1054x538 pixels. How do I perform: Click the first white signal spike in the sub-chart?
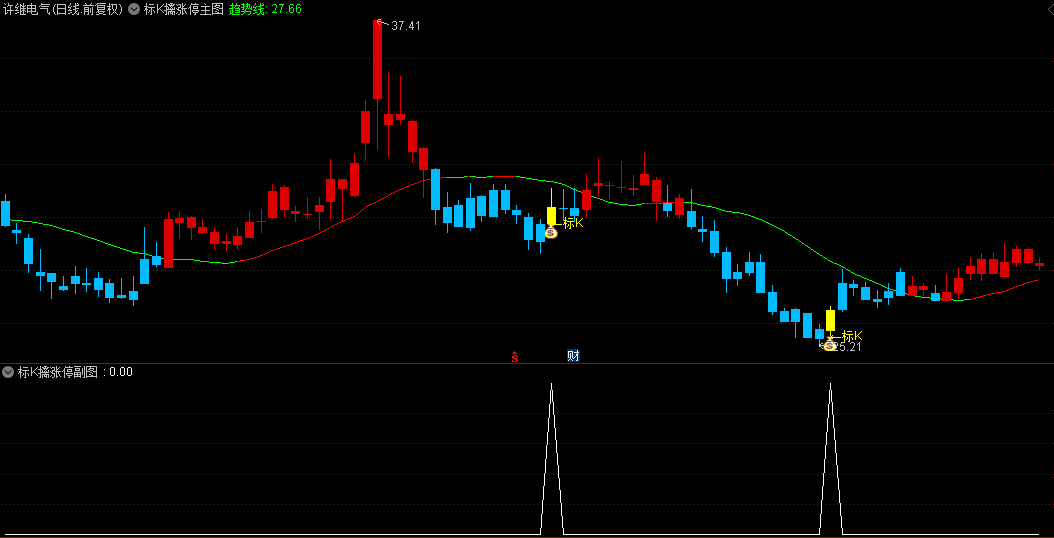click(x=551, y=459)
